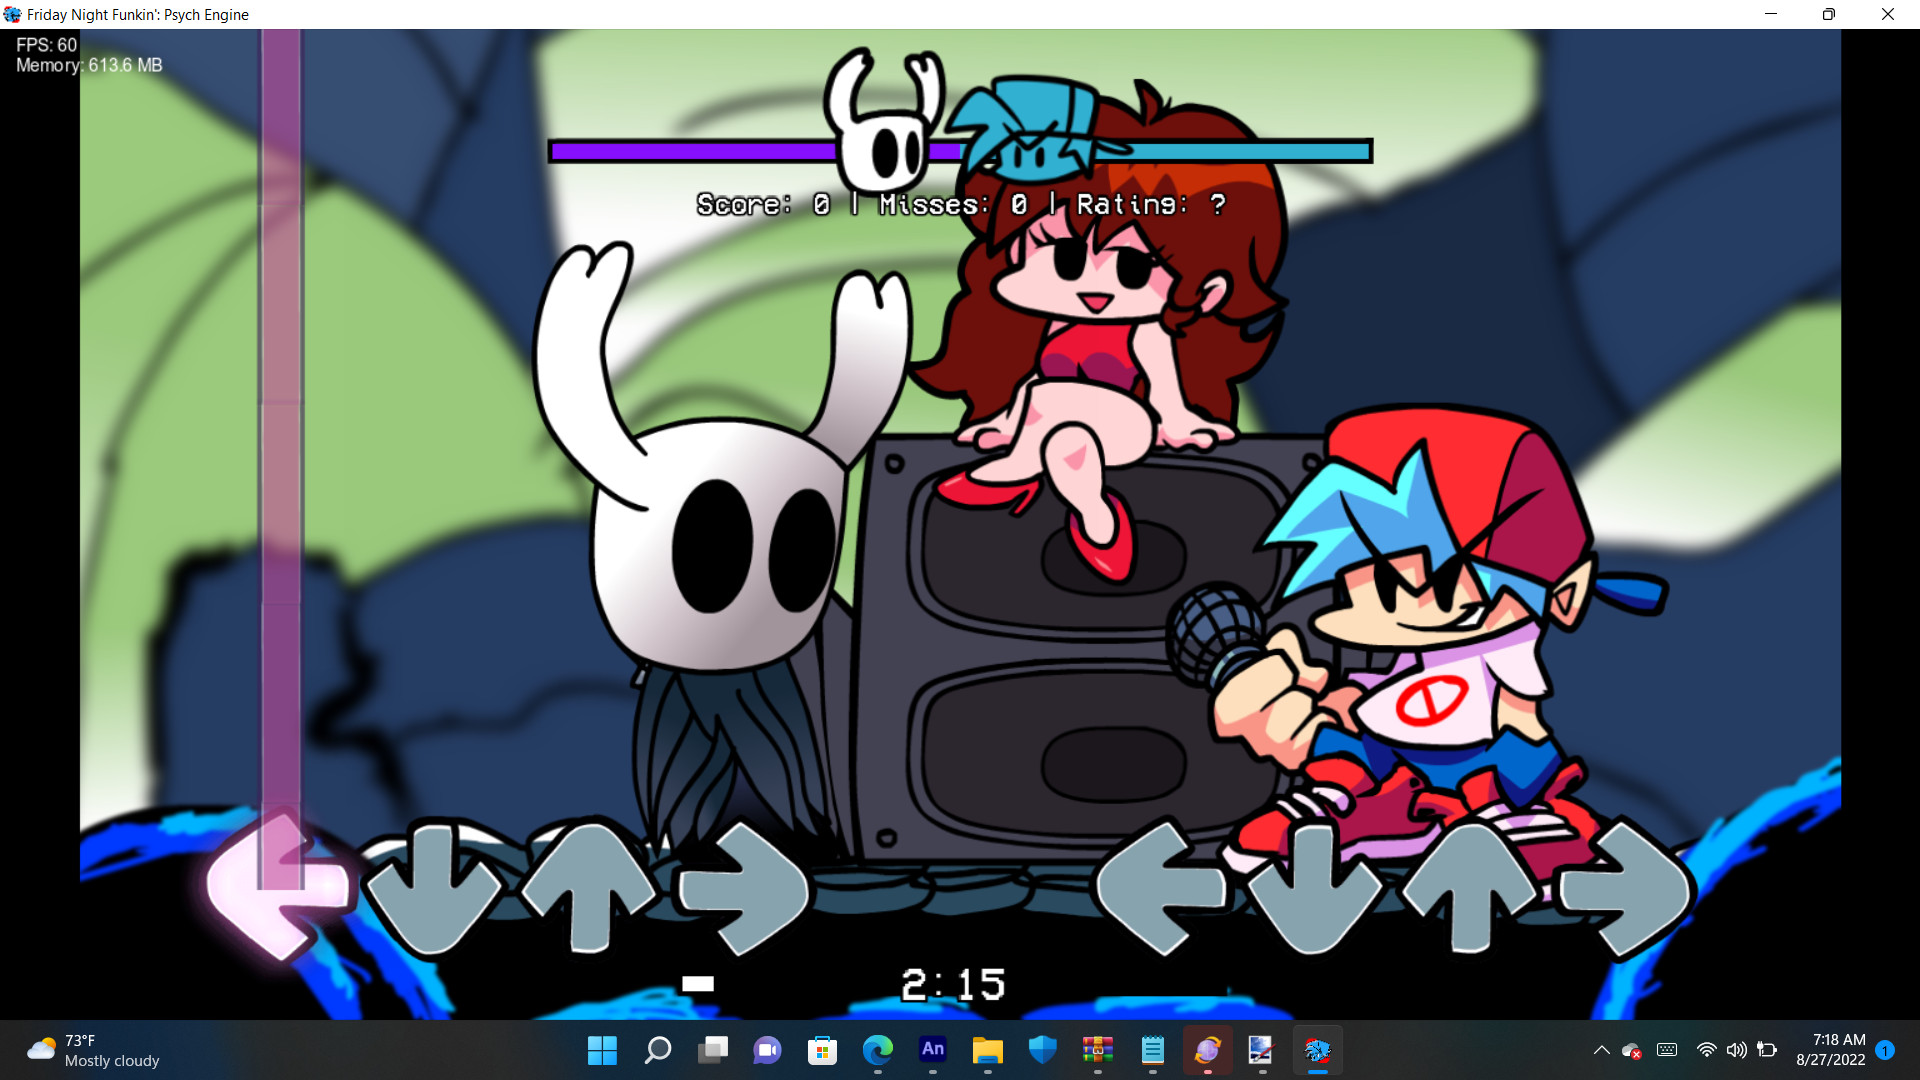Open Windows Security from the taskbar
This screenshot has width=1920, height=1080.
pos(1043,1051)
